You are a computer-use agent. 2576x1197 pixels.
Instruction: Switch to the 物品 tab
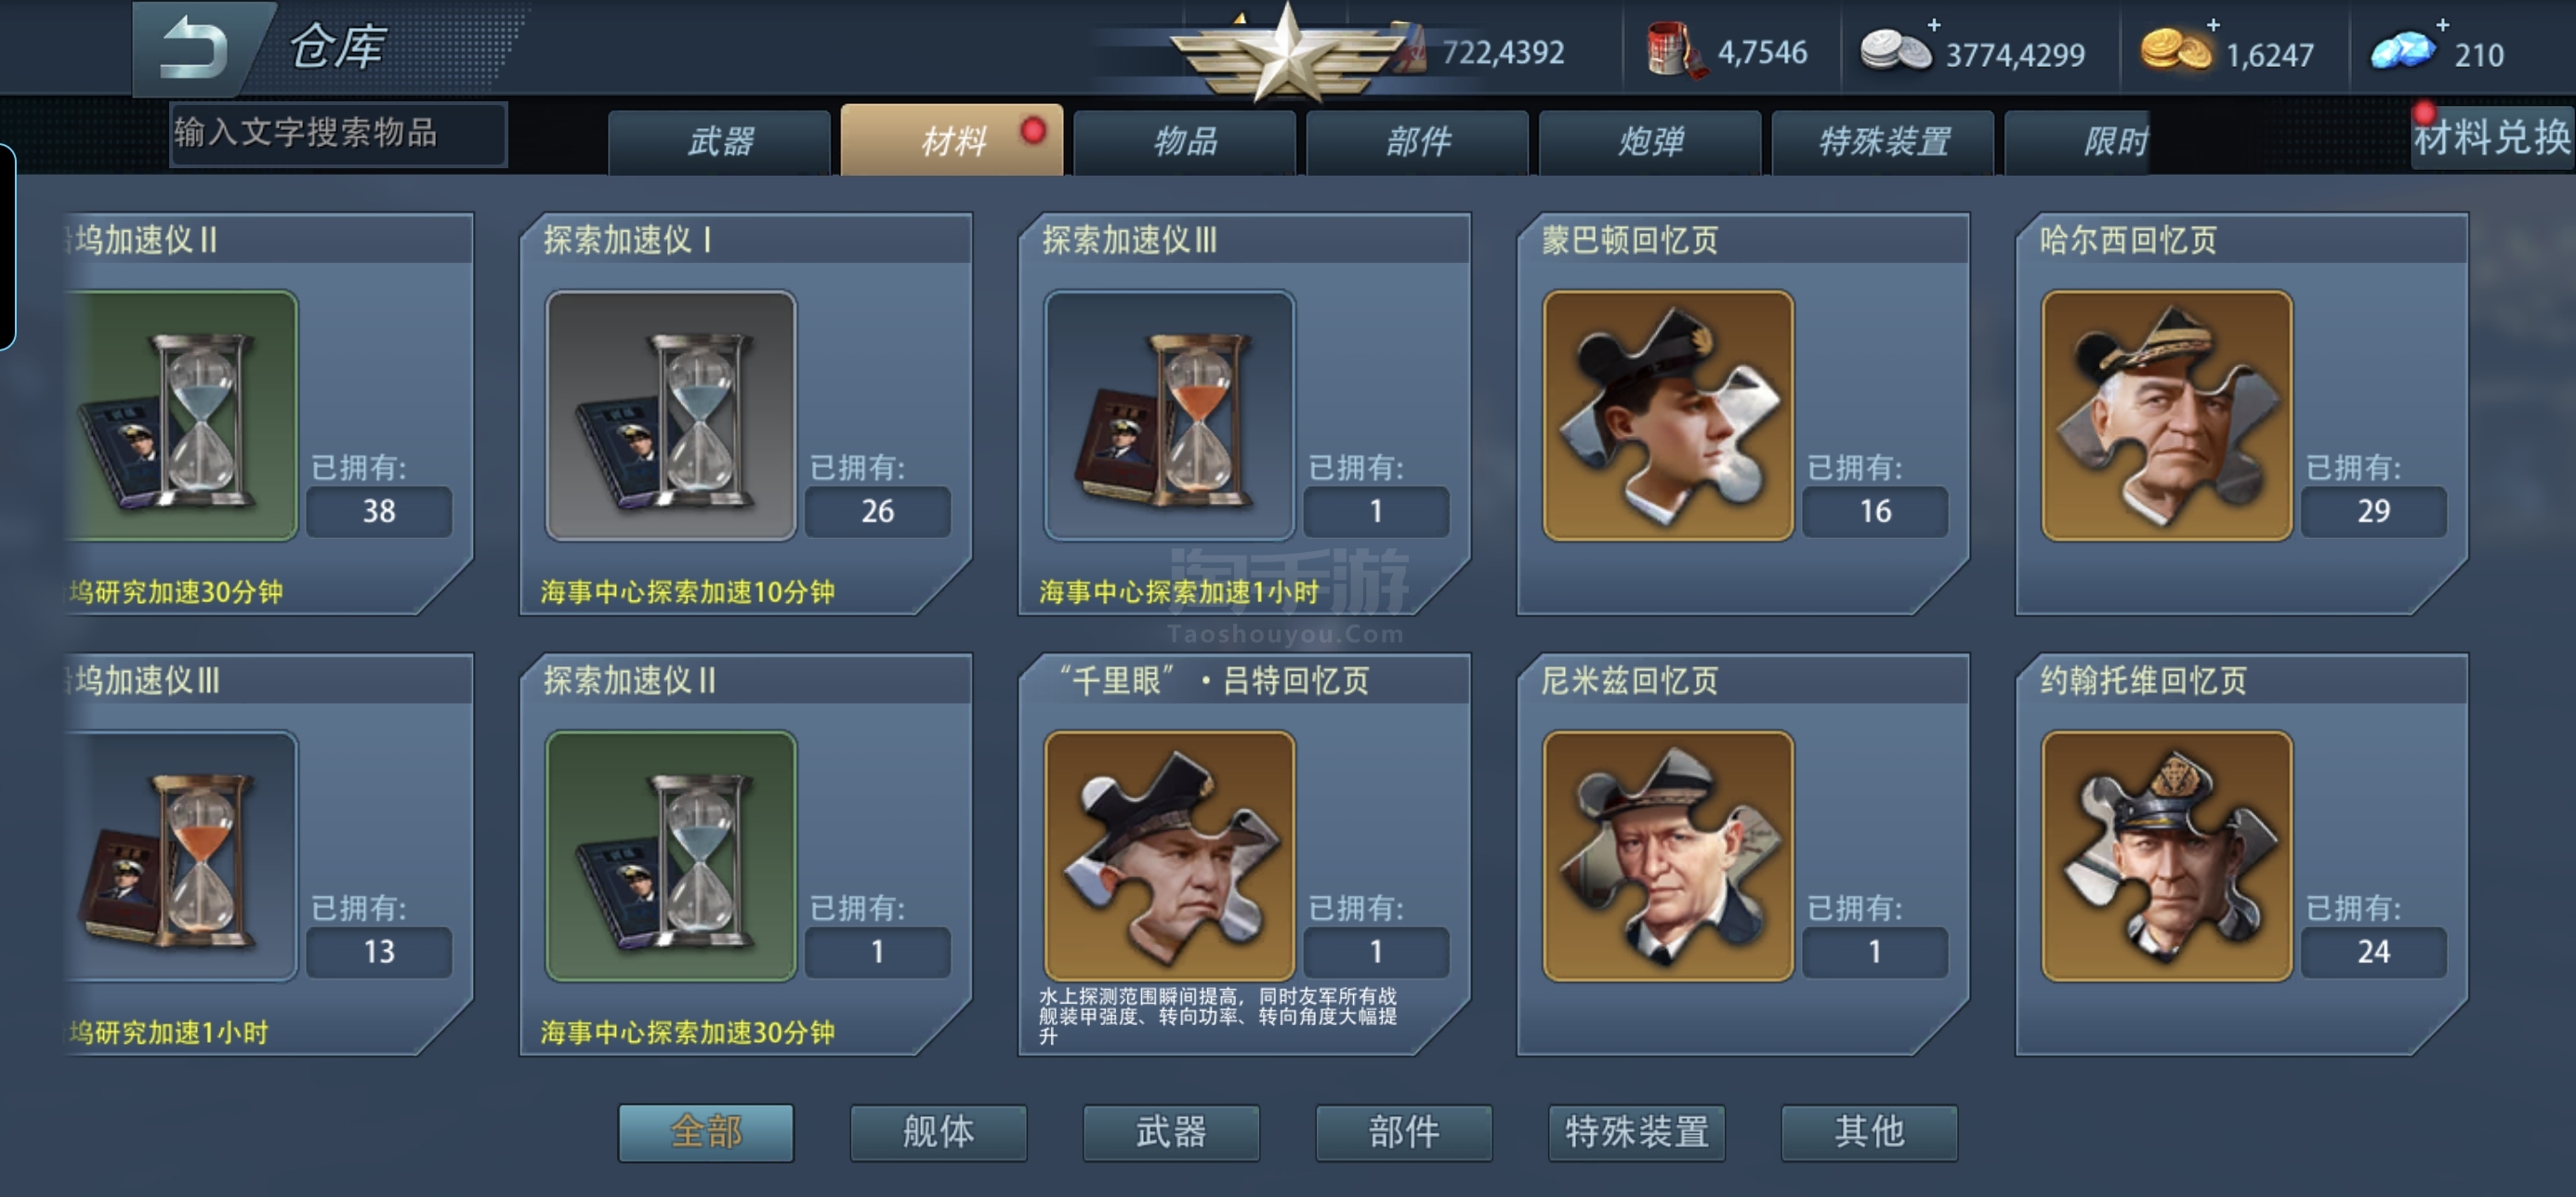(1185, 141)
